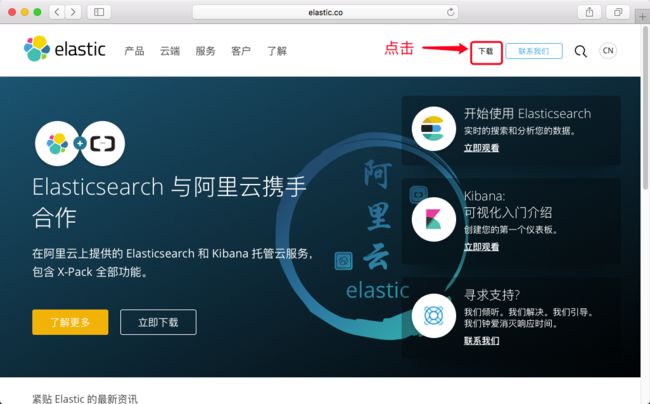The width and height of the screenshot is (650, 404).
Task: Click the 下载 download button
Action: [x=486, y=52]
